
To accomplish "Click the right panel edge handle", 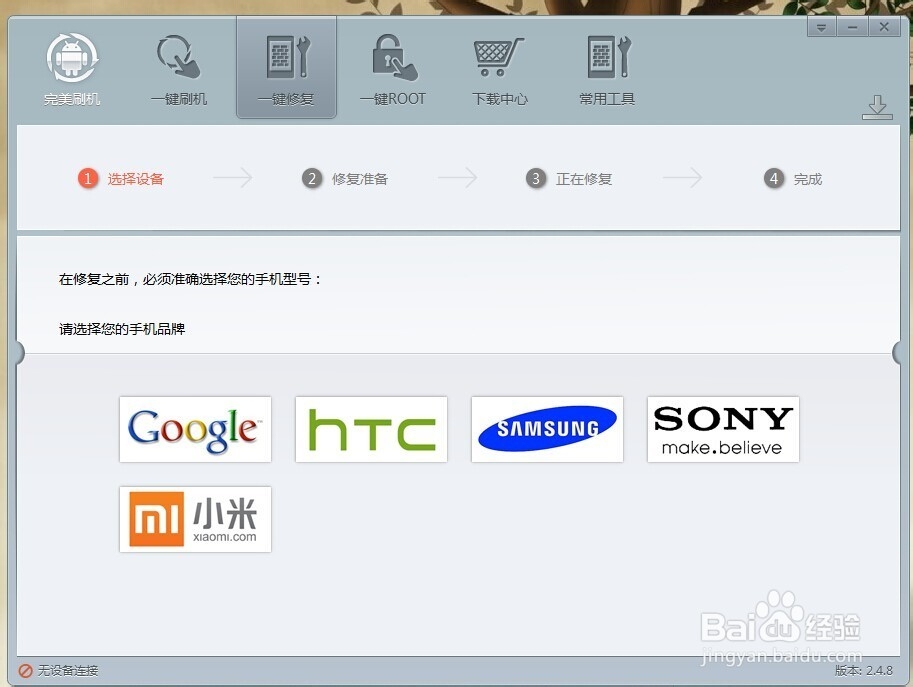I will tap(897, 352).
